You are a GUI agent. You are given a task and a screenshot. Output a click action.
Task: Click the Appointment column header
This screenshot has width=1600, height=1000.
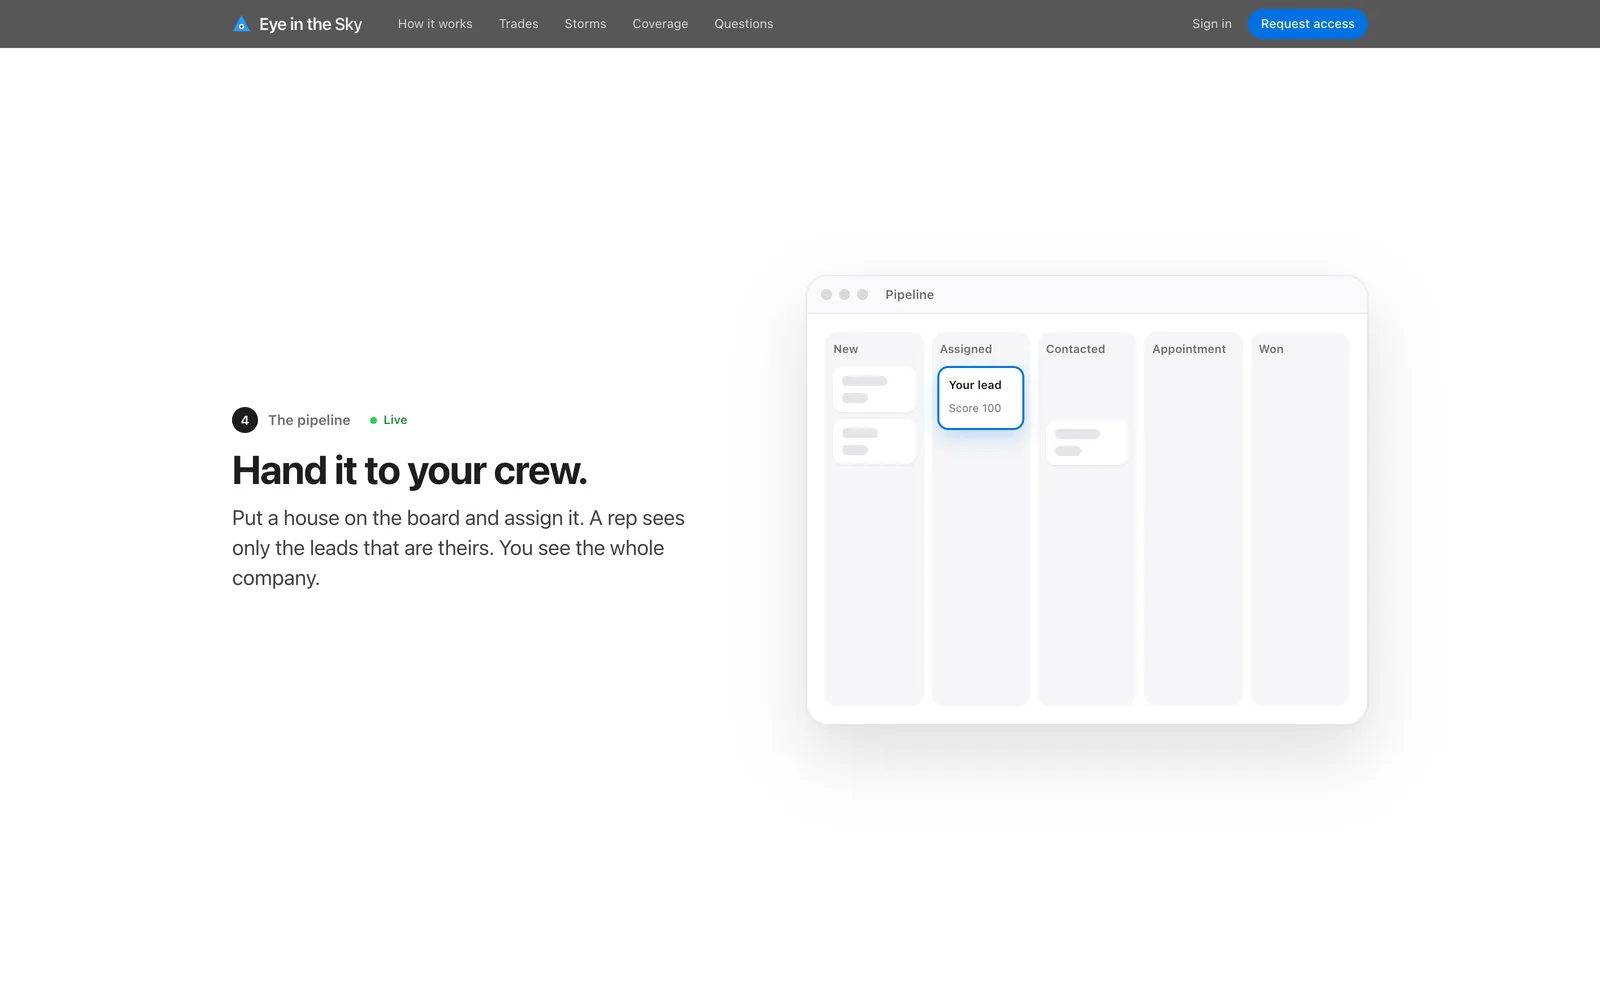pos(1189,349)
